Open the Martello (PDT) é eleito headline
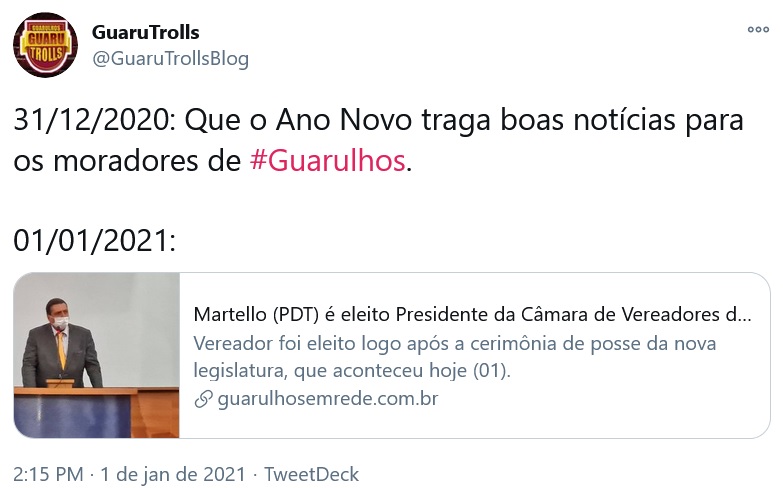This screenshot has height=488, width=783. pos(472,315)
